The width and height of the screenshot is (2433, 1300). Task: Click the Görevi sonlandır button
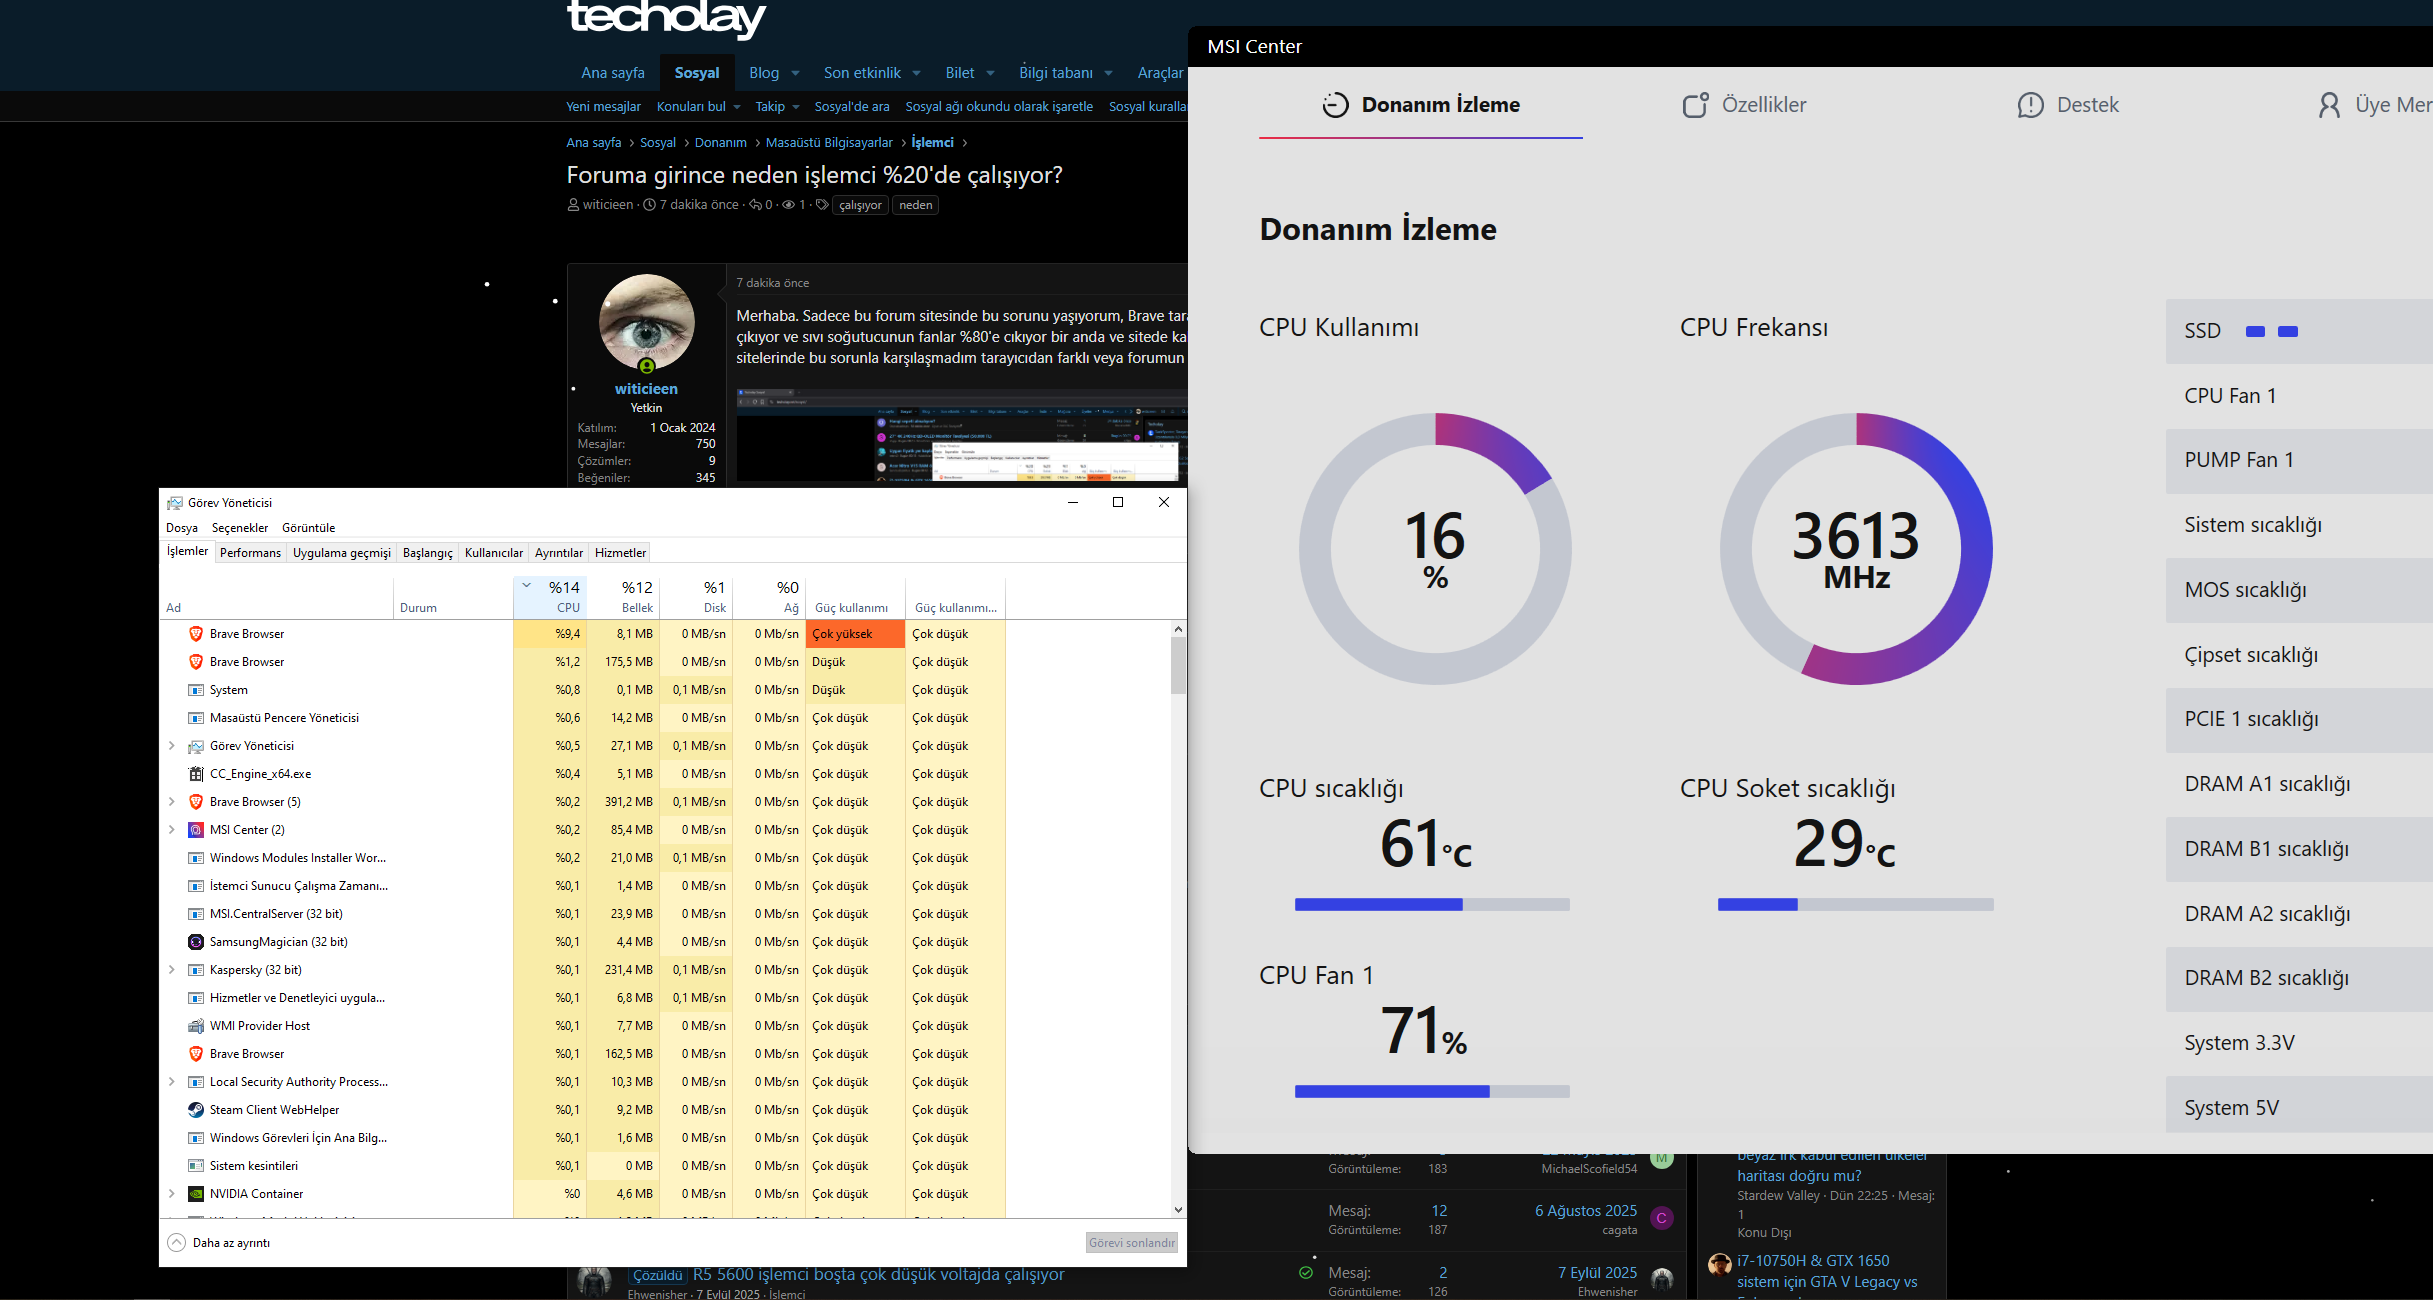1132,1243
